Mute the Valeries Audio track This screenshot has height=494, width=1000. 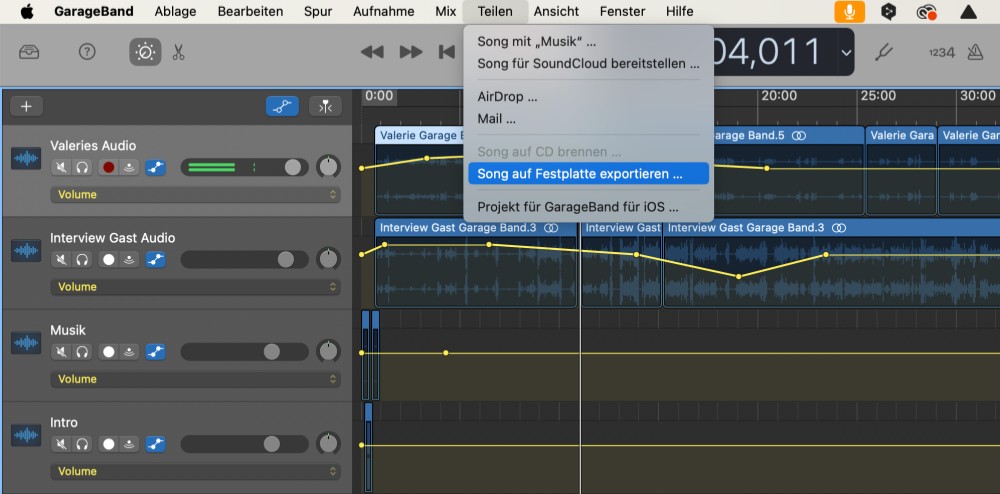[x=61, y=168]
